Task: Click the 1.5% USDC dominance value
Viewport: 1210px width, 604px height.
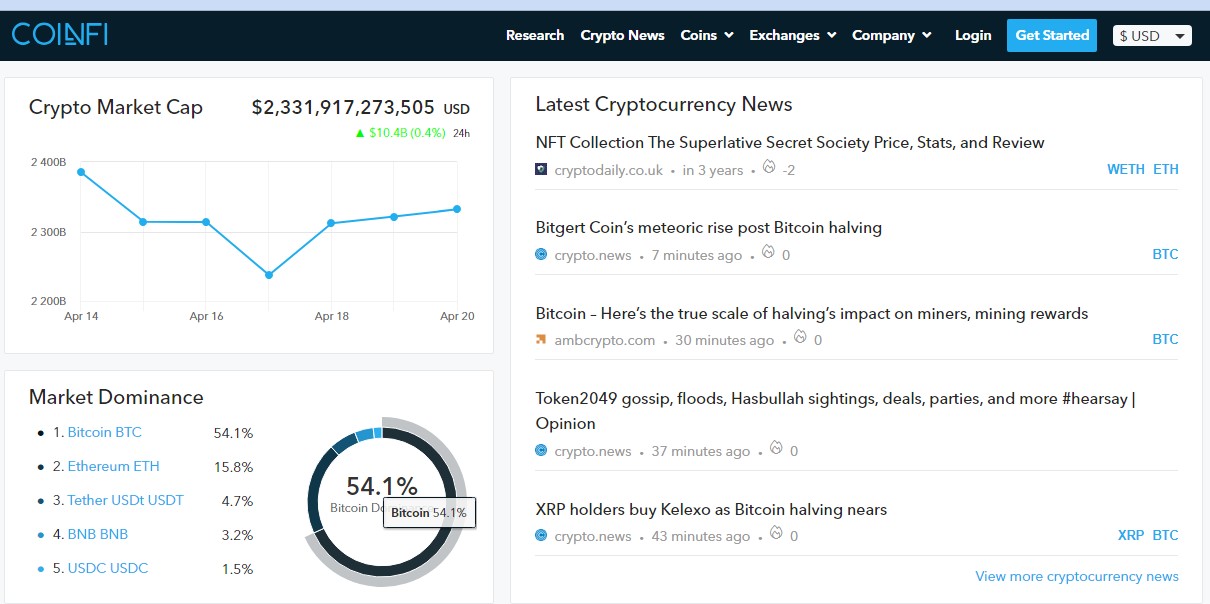Action: 237,569
